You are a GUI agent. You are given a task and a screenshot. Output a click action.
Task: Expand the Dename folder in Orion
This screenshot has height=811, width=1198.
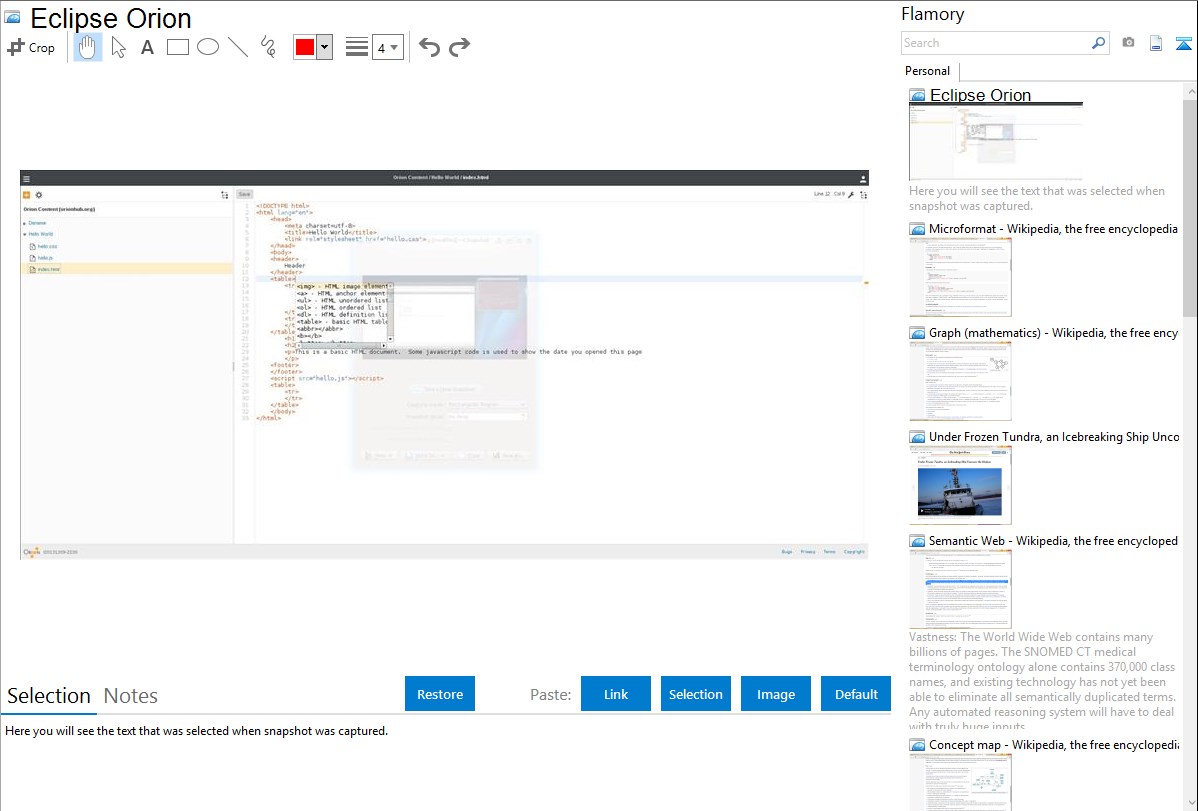24,223
